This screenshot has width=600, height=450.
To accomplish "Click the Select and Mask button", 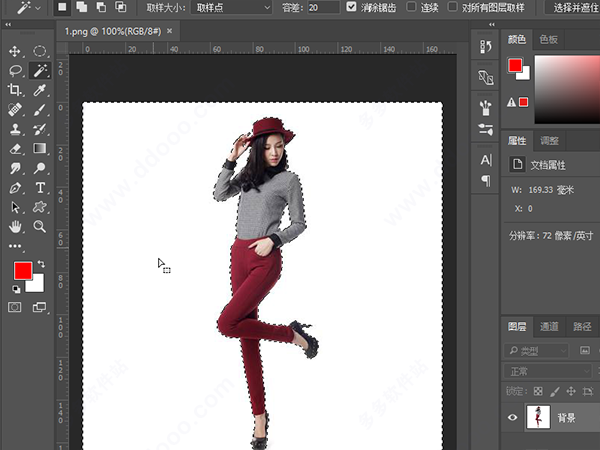I will click(x=574, y=7).
